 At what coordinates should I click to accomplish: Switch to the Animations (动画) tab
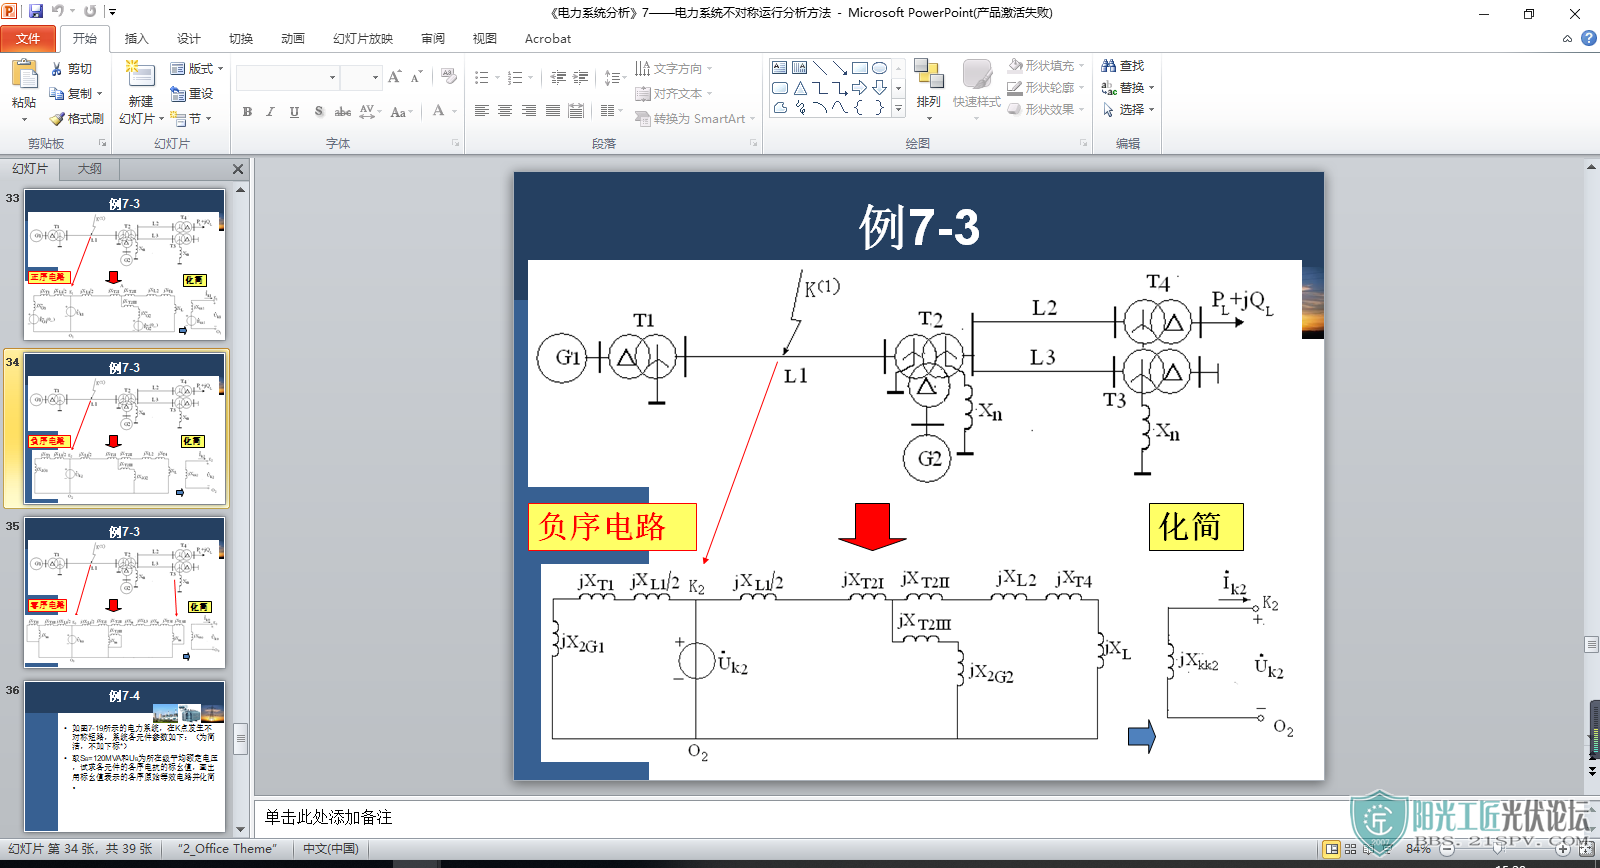pos(292,39)
